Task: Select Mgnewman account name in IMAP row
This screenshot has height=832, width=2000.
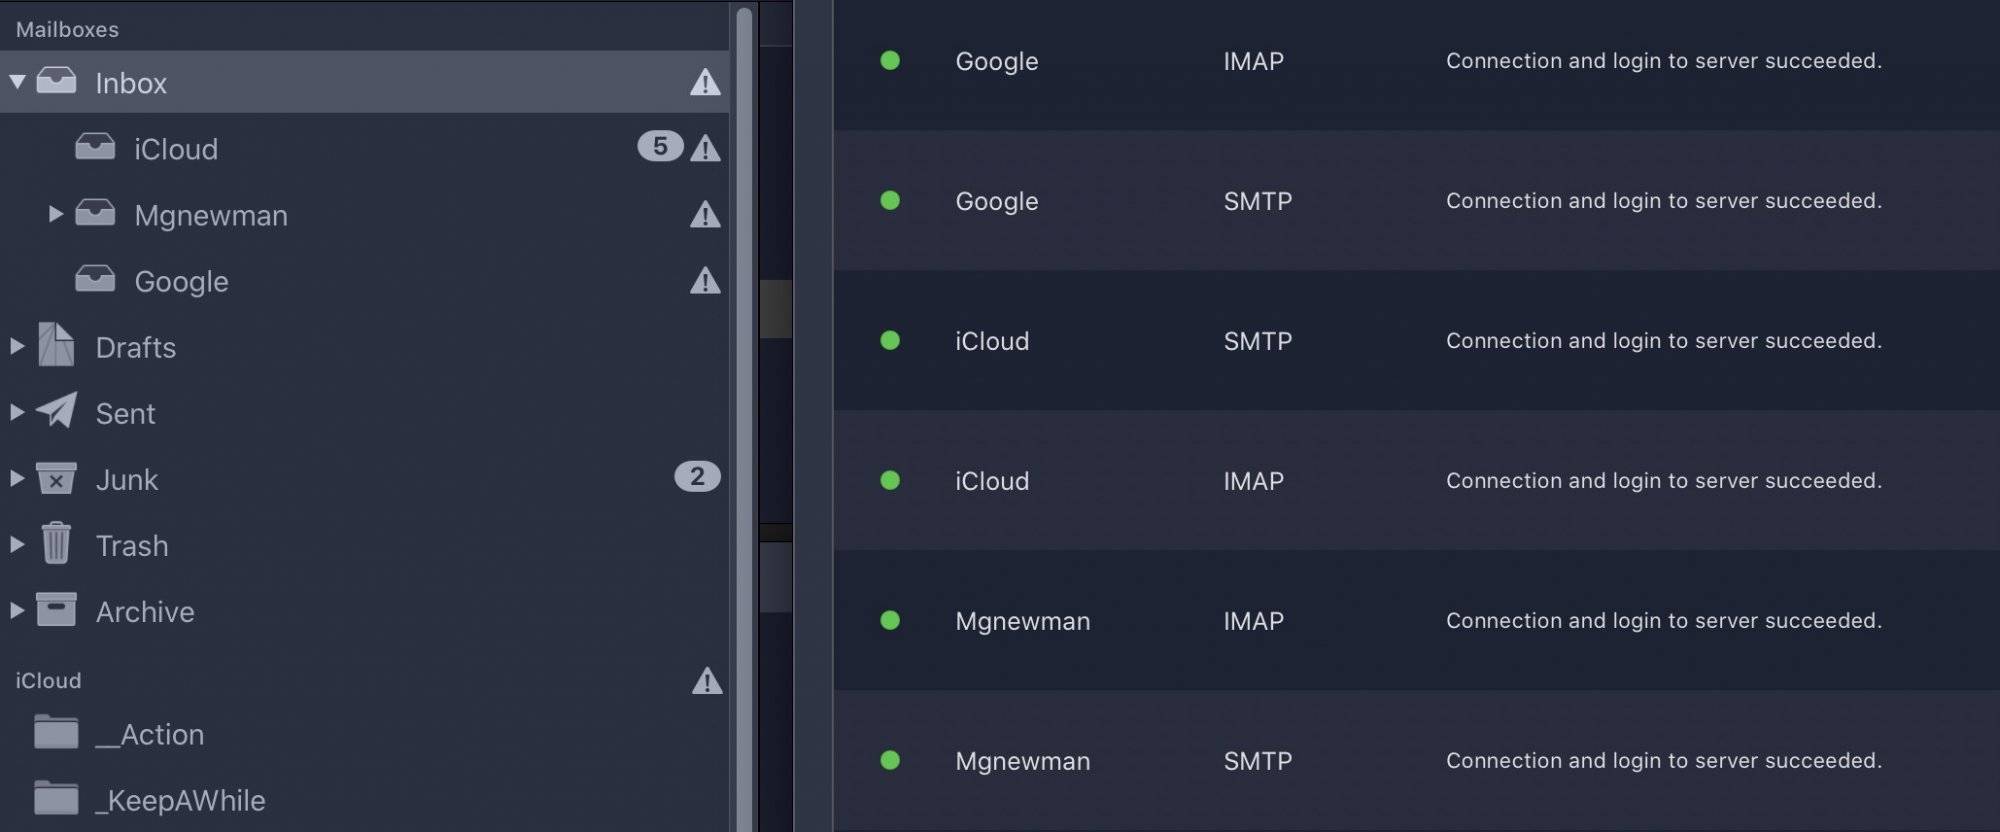Action: [1023, 622]
